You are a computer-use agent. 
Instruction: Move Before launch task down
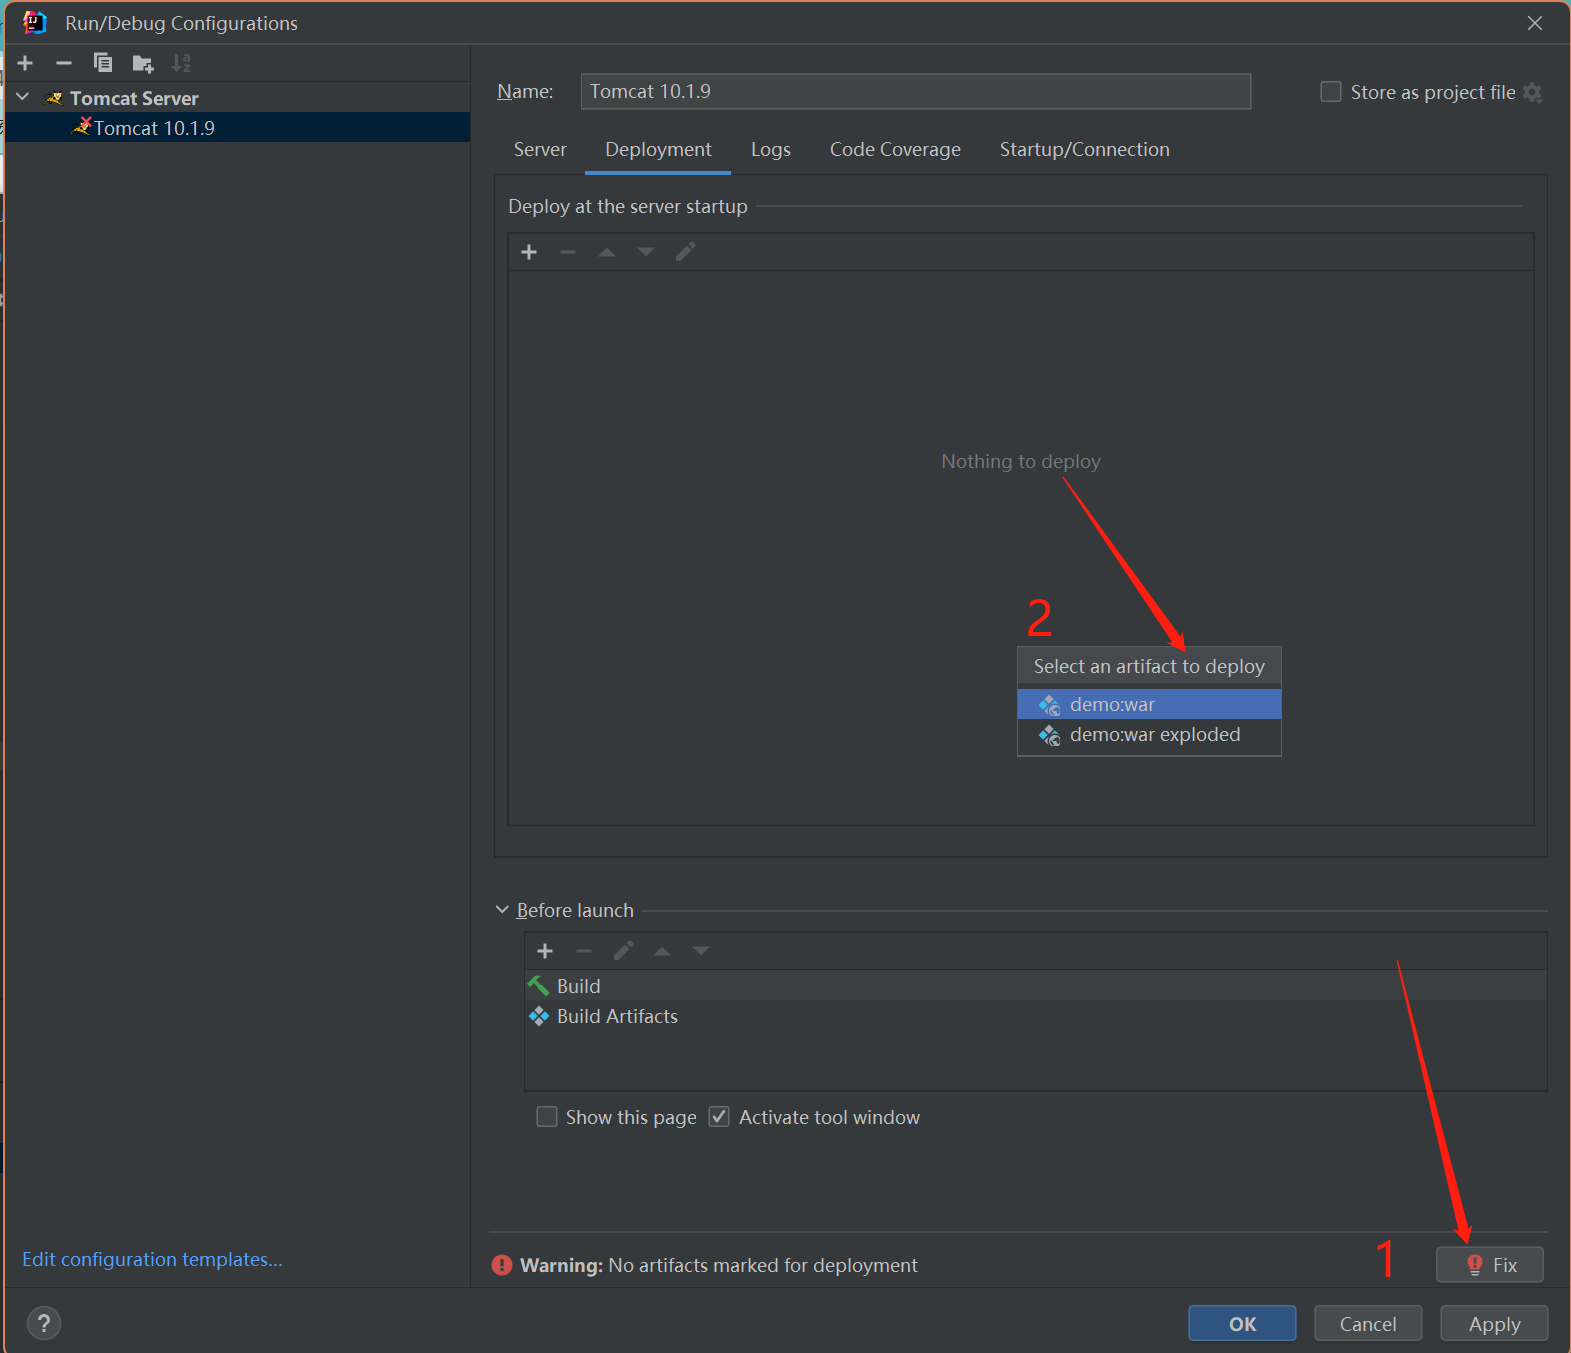701,951
